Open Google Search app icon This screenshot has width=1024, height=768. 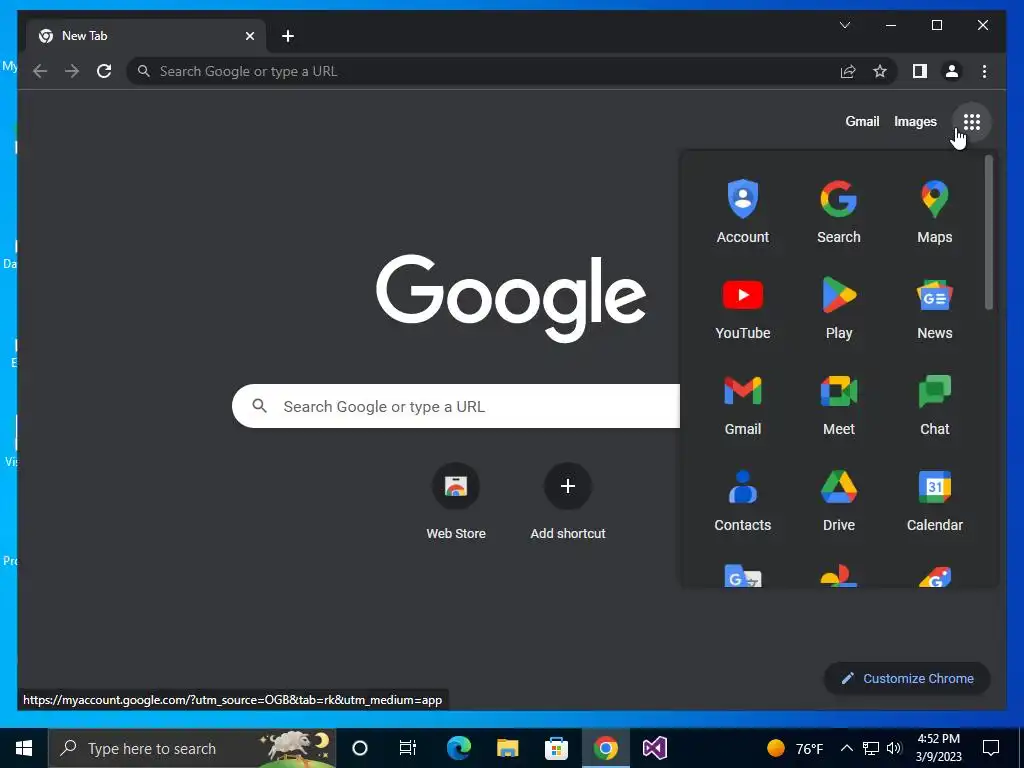[839, 212]
